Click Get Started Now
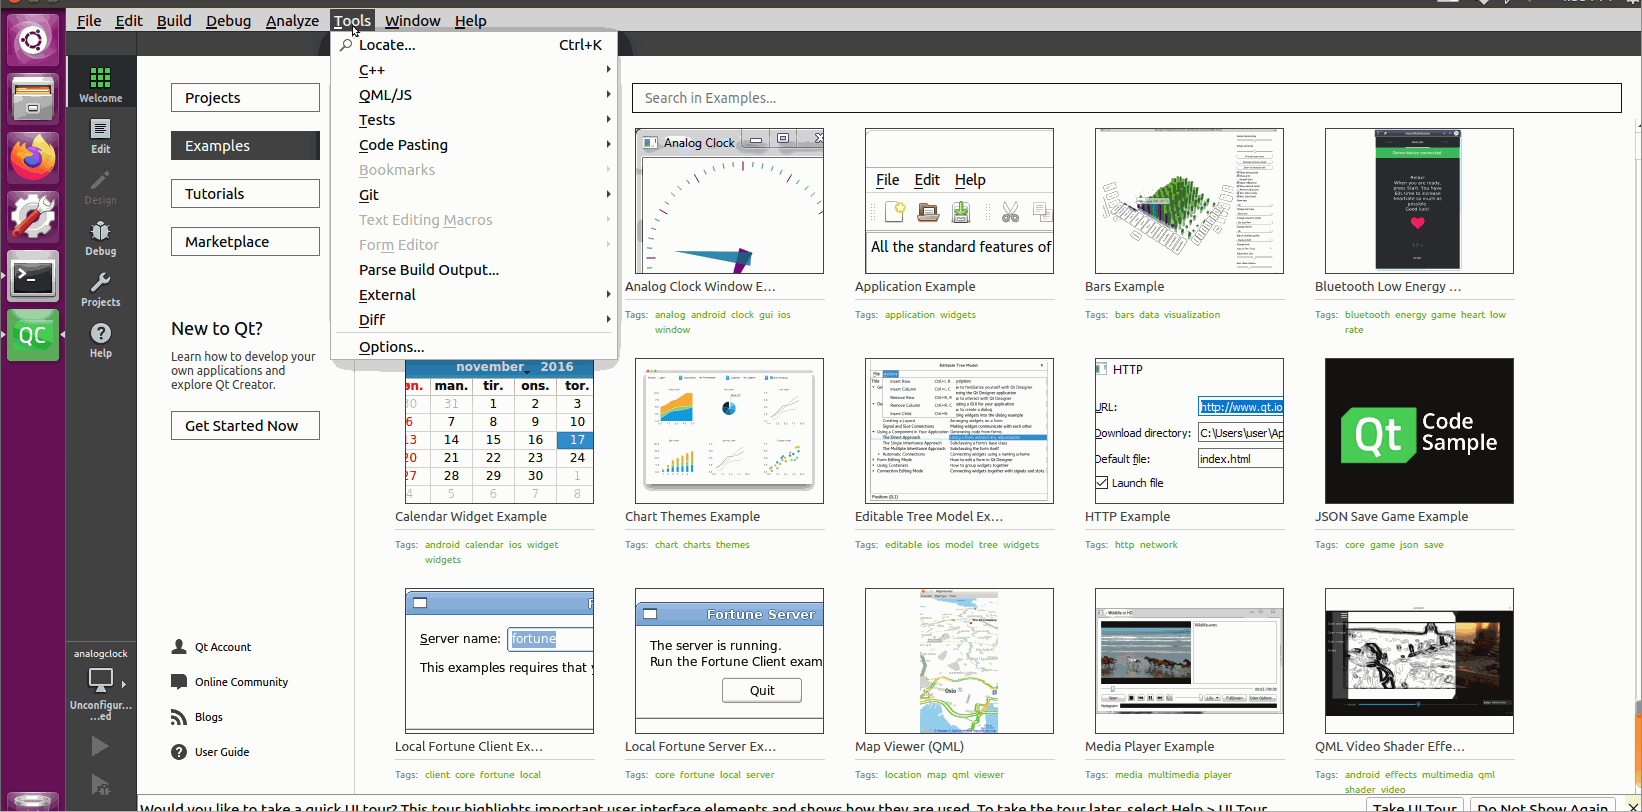This screenshot has width=1642, height=812. click(245, 426)
